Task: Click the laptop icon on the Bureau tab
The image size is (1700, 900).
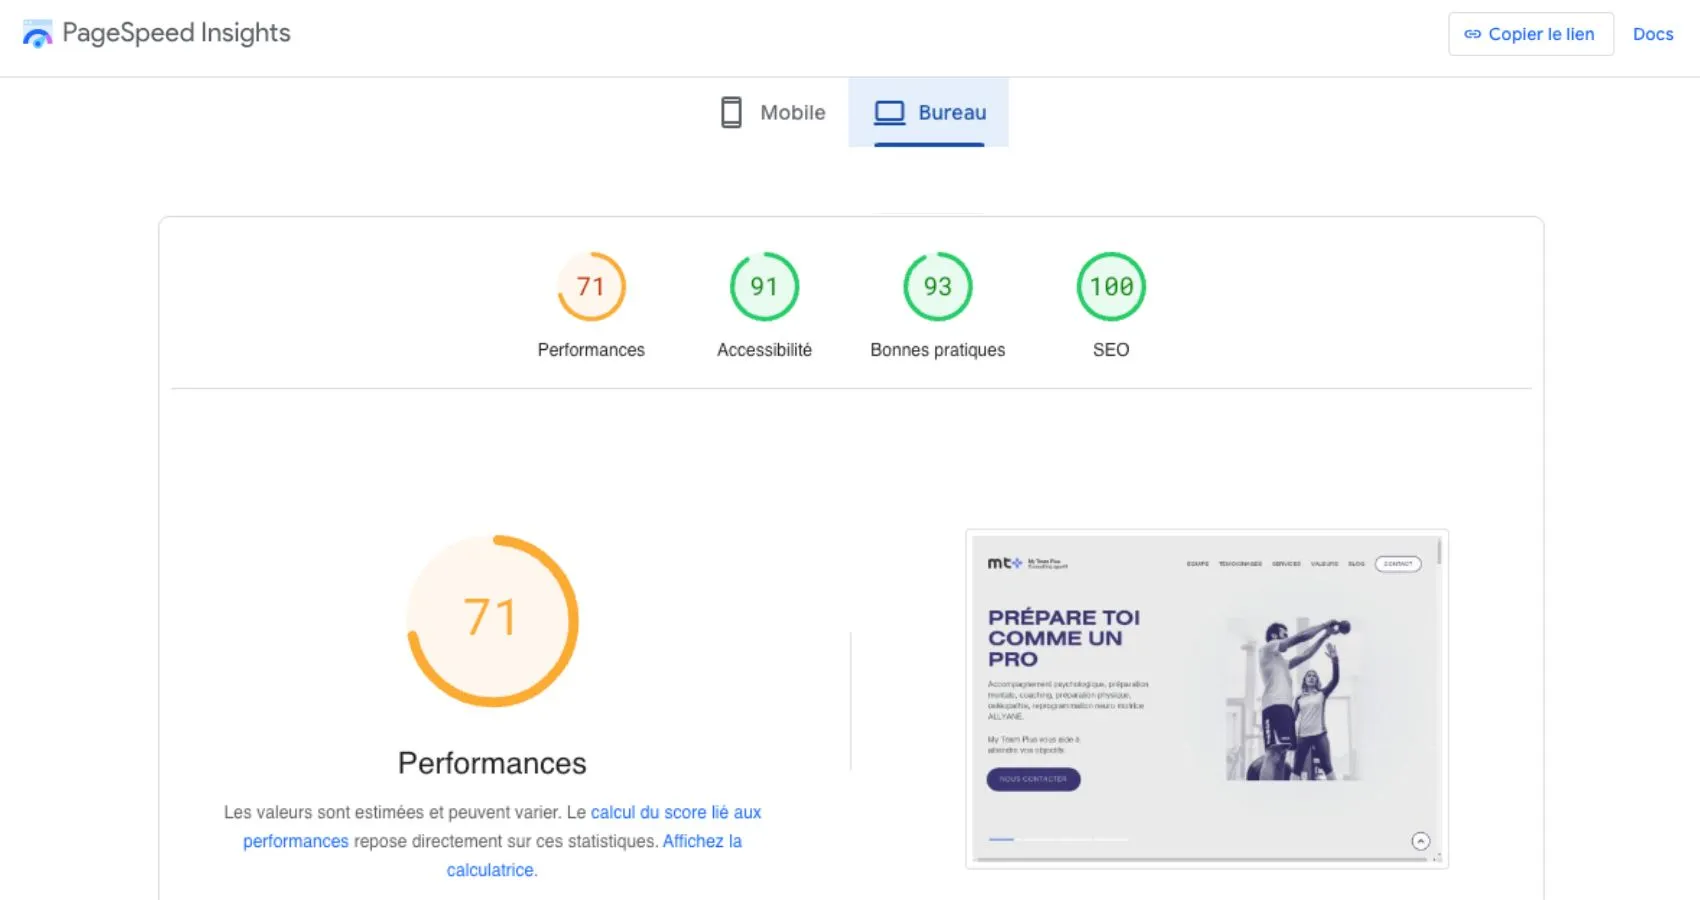Action: click(889, 112)
